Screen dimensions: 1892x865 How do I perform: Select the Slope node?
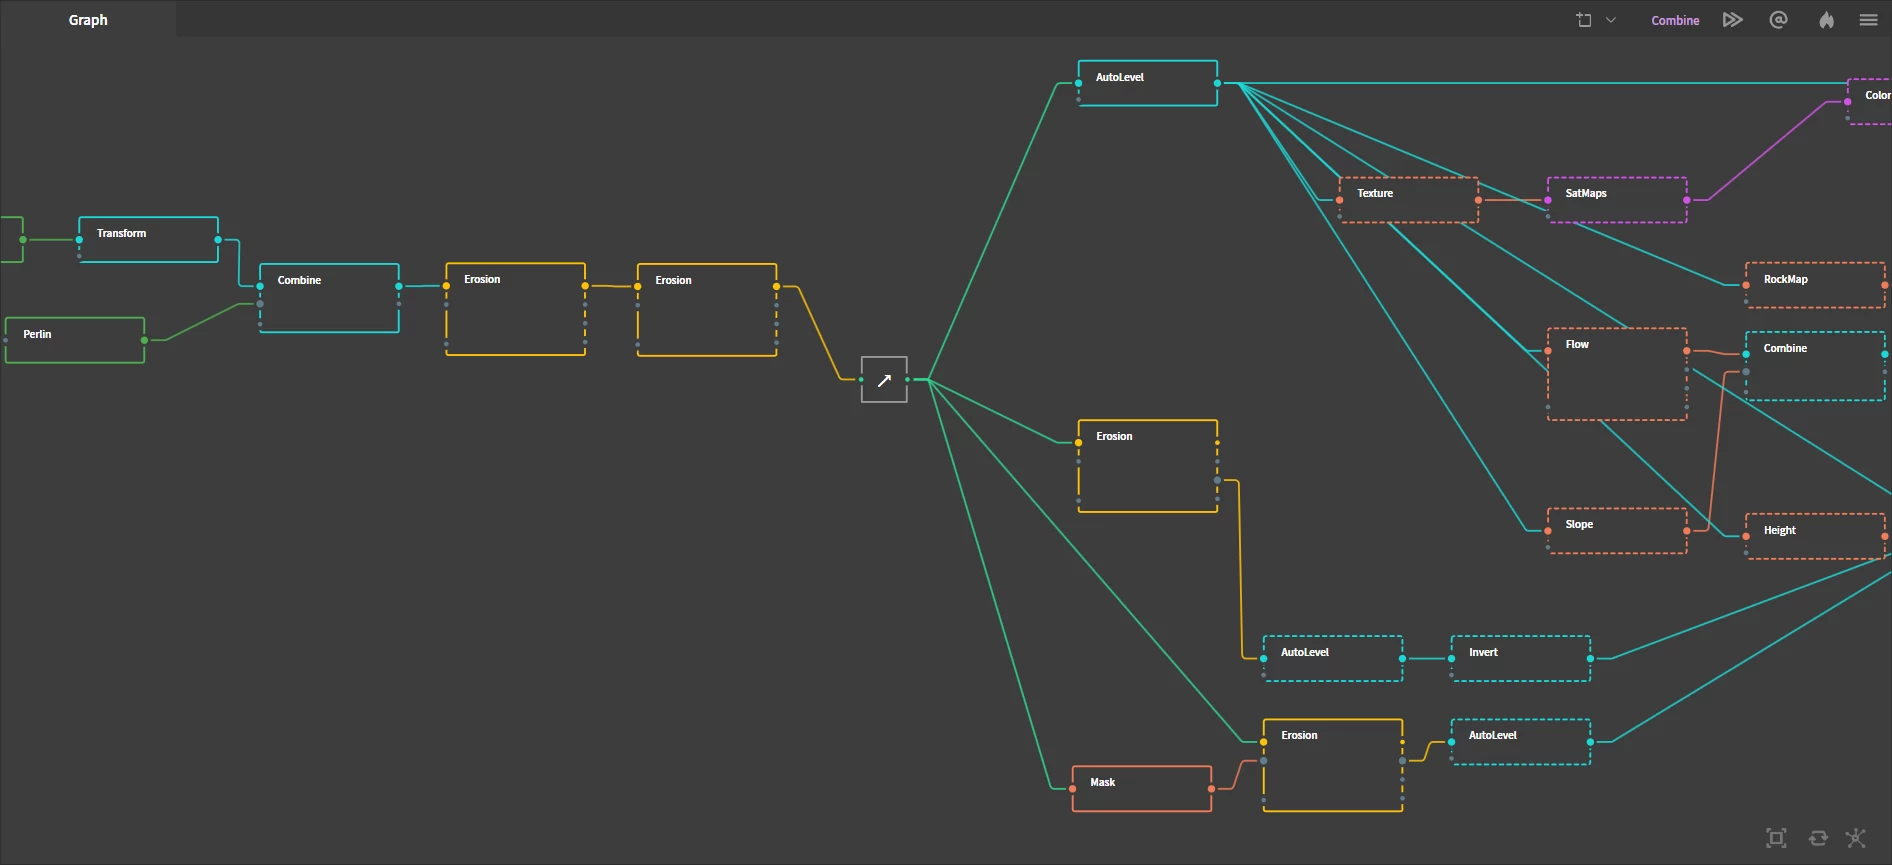pos(1617,531)
